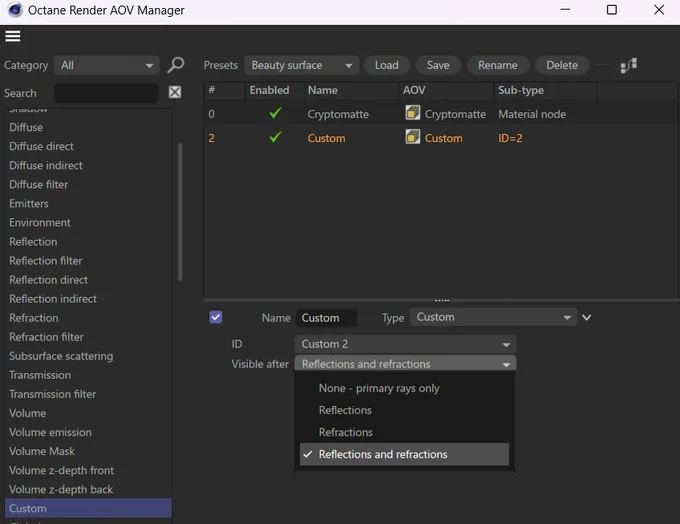Open the ID Custom 2 dropdown
Screen dimensions: 680x524
click(x=405, y=344)
